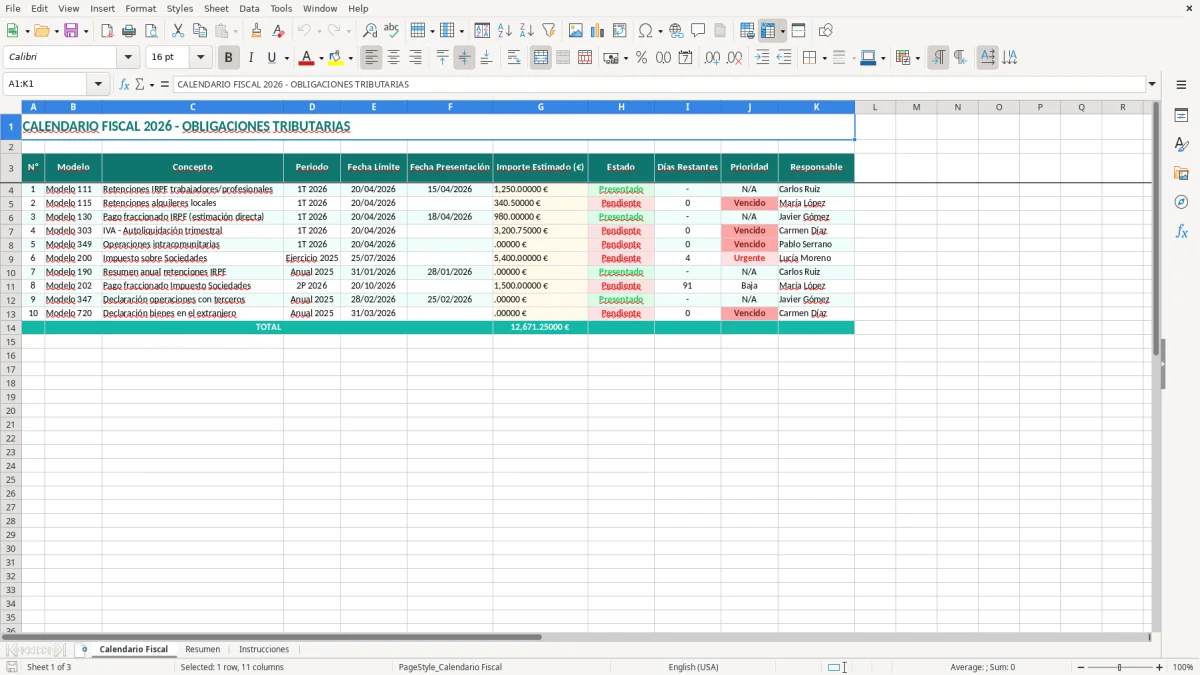Open the Function Wizard fx icon
This screenshot has height=675, width=1200.
[x=124, y=84]
